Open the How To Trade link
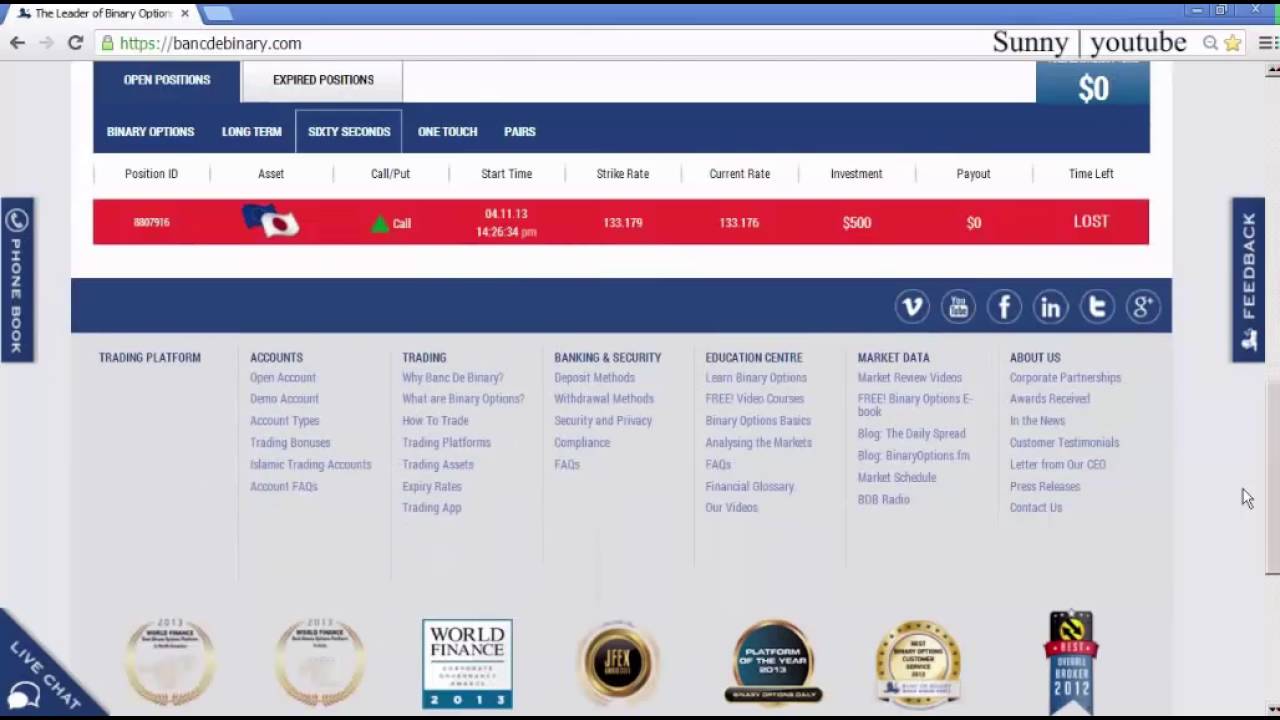Image resolution: width=1280 pixels, height=720 pixels. click(435, 420)
